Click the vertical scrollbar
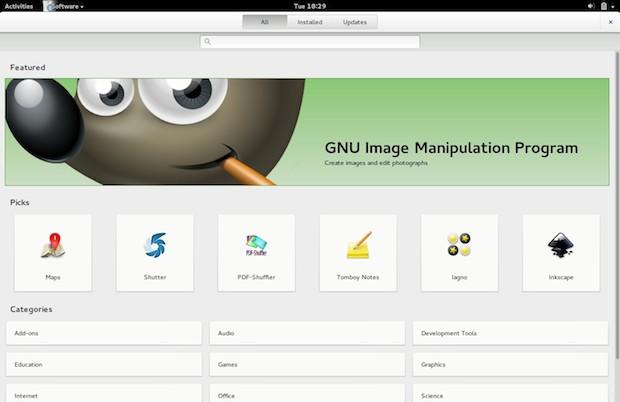The height and width of the screenshot is (402, 620). [617, 206]
